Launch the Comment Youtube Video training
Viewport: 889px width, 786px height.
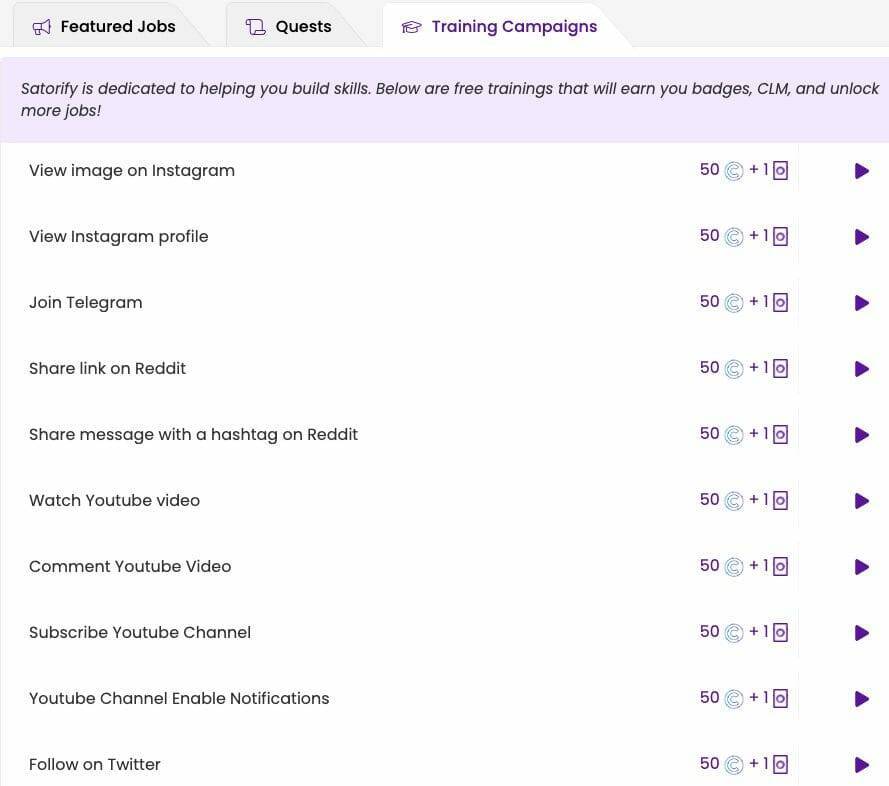click(862, 567)
